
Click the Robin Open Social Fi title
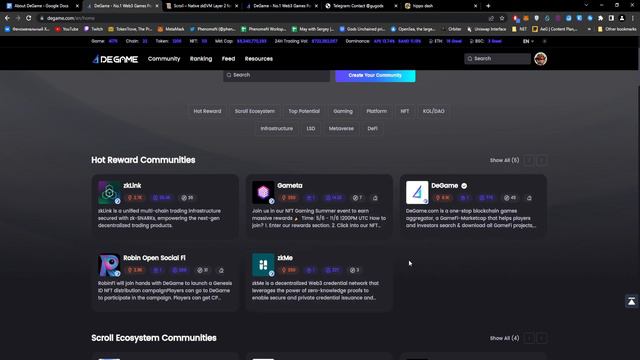[154, 258]
